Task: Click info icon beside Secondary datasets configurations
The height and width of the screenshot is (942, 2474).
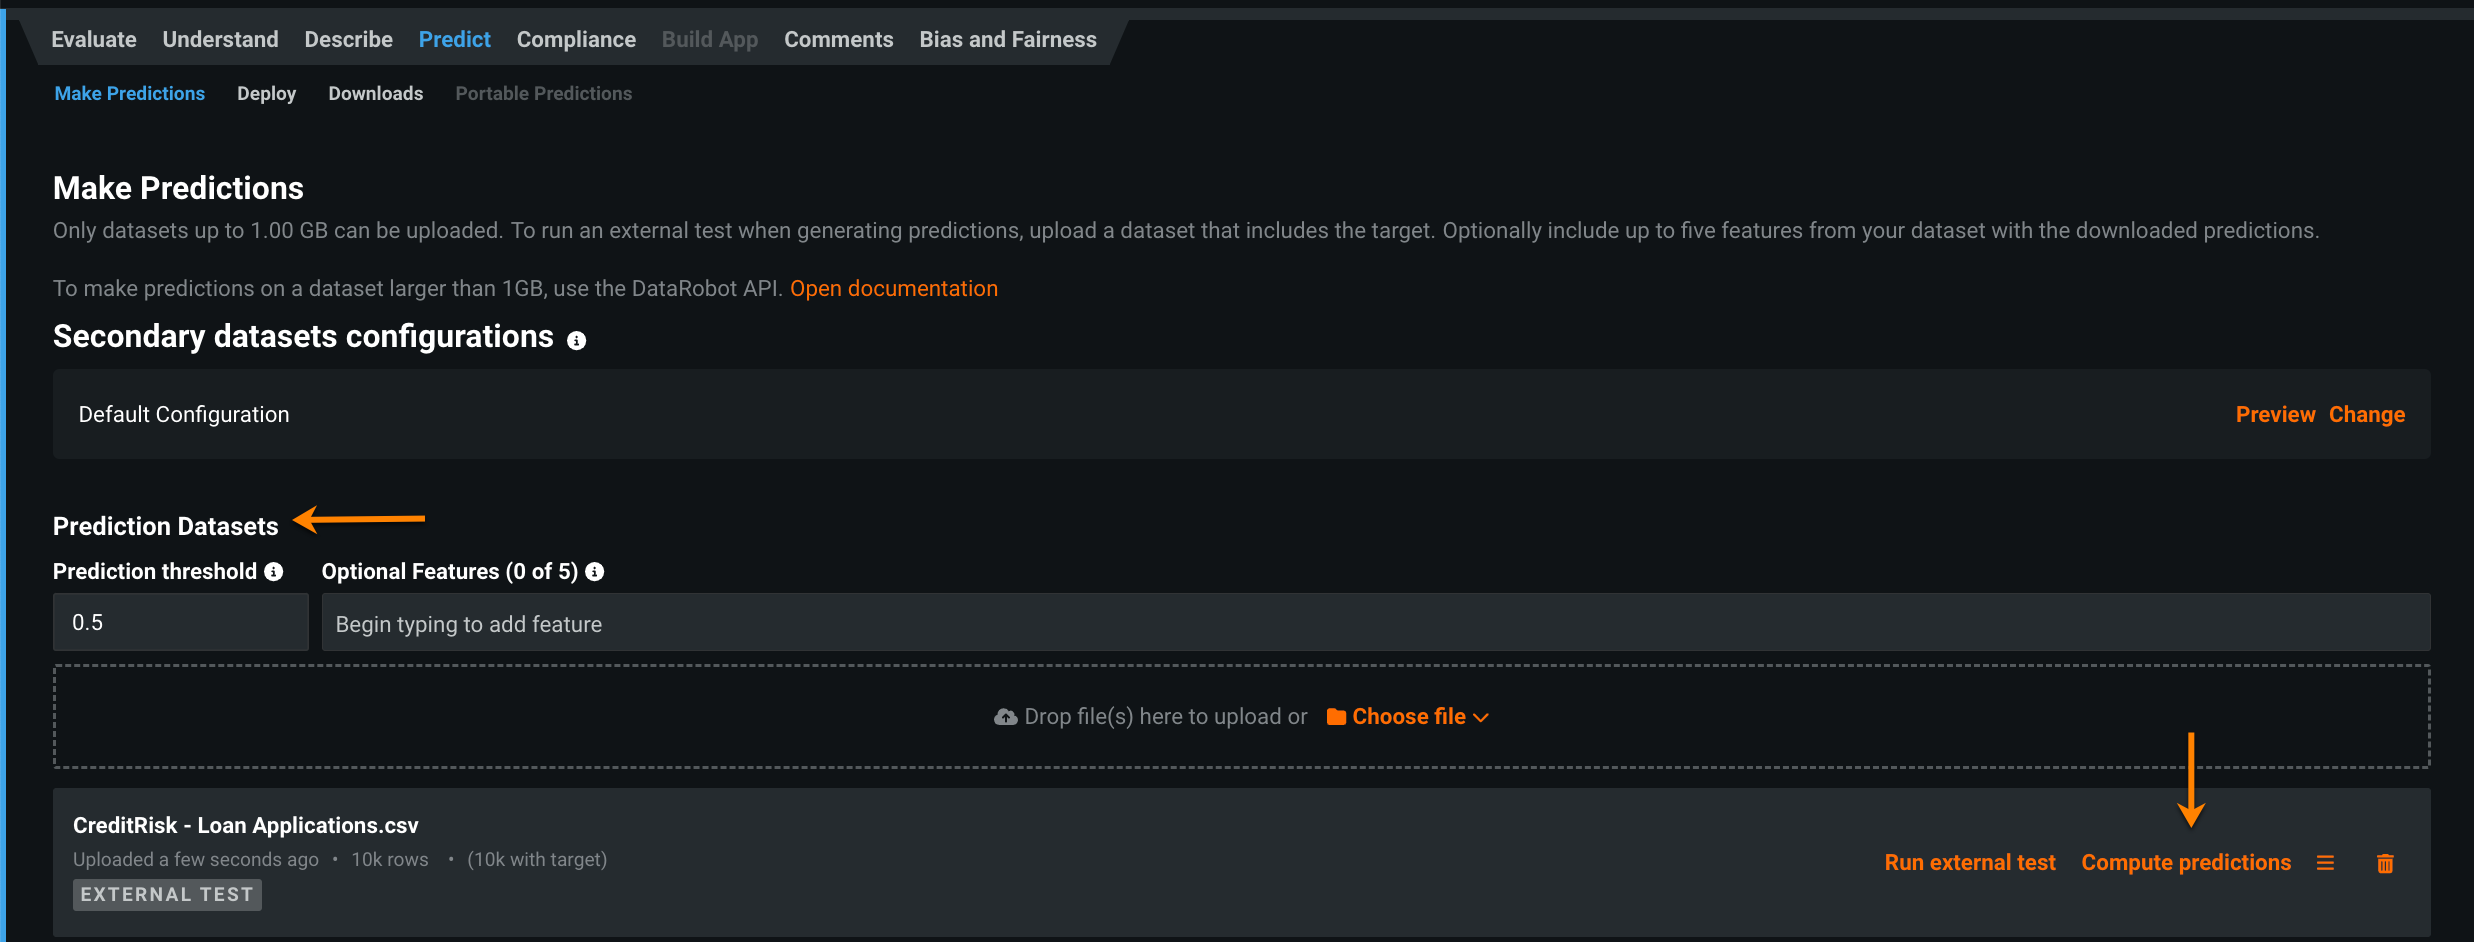Action: tap(576, 341)
